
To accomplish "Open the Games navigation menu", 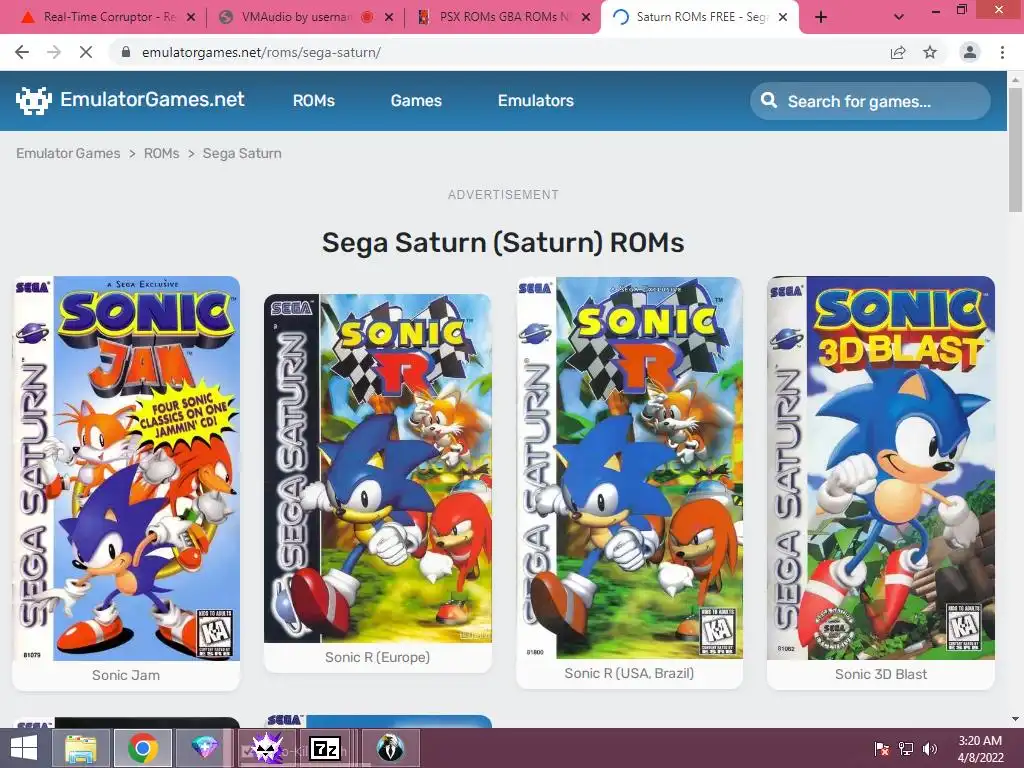I will point(416,101).
